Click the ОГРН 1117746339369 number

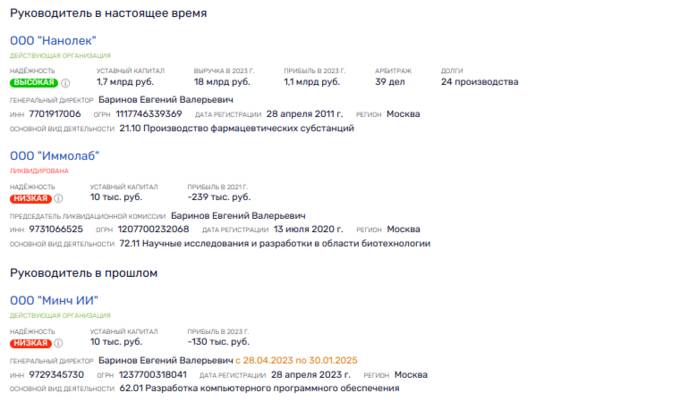coord(149,114)
